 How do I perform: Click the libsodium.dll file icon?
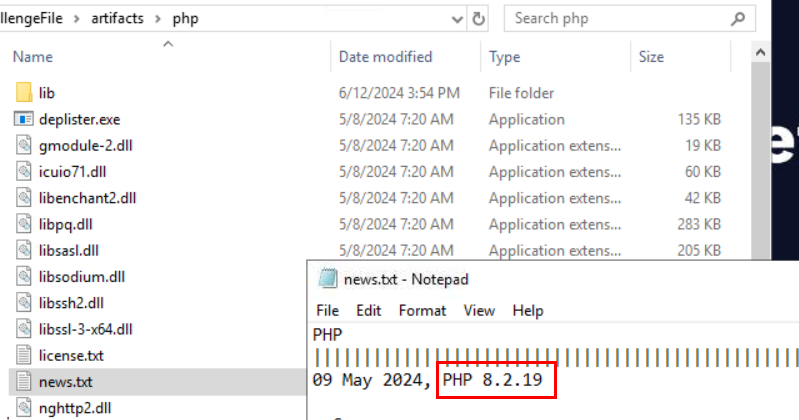pos(23,277)
